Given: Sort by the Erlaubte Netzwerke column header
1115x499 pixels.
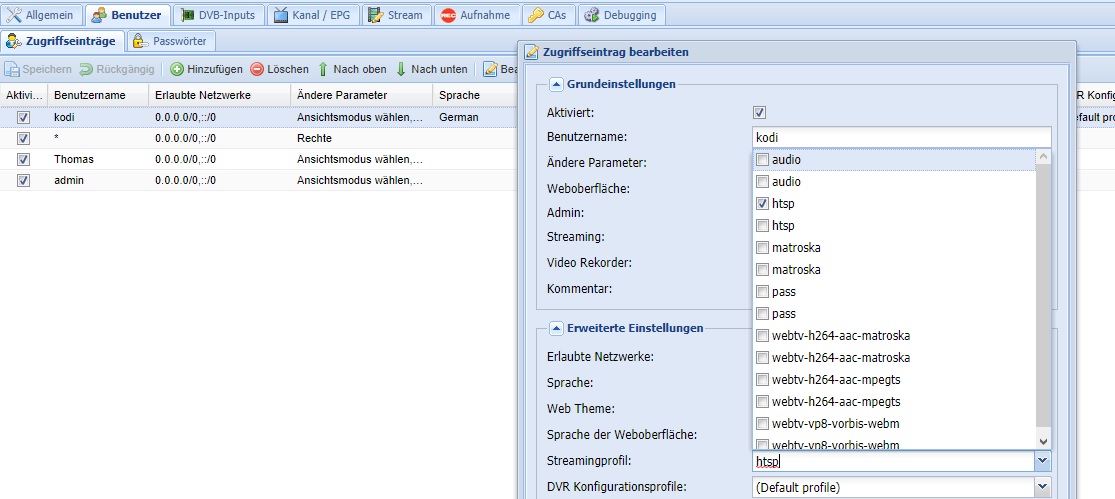Looking at the screenshot, I should point(220,95).
